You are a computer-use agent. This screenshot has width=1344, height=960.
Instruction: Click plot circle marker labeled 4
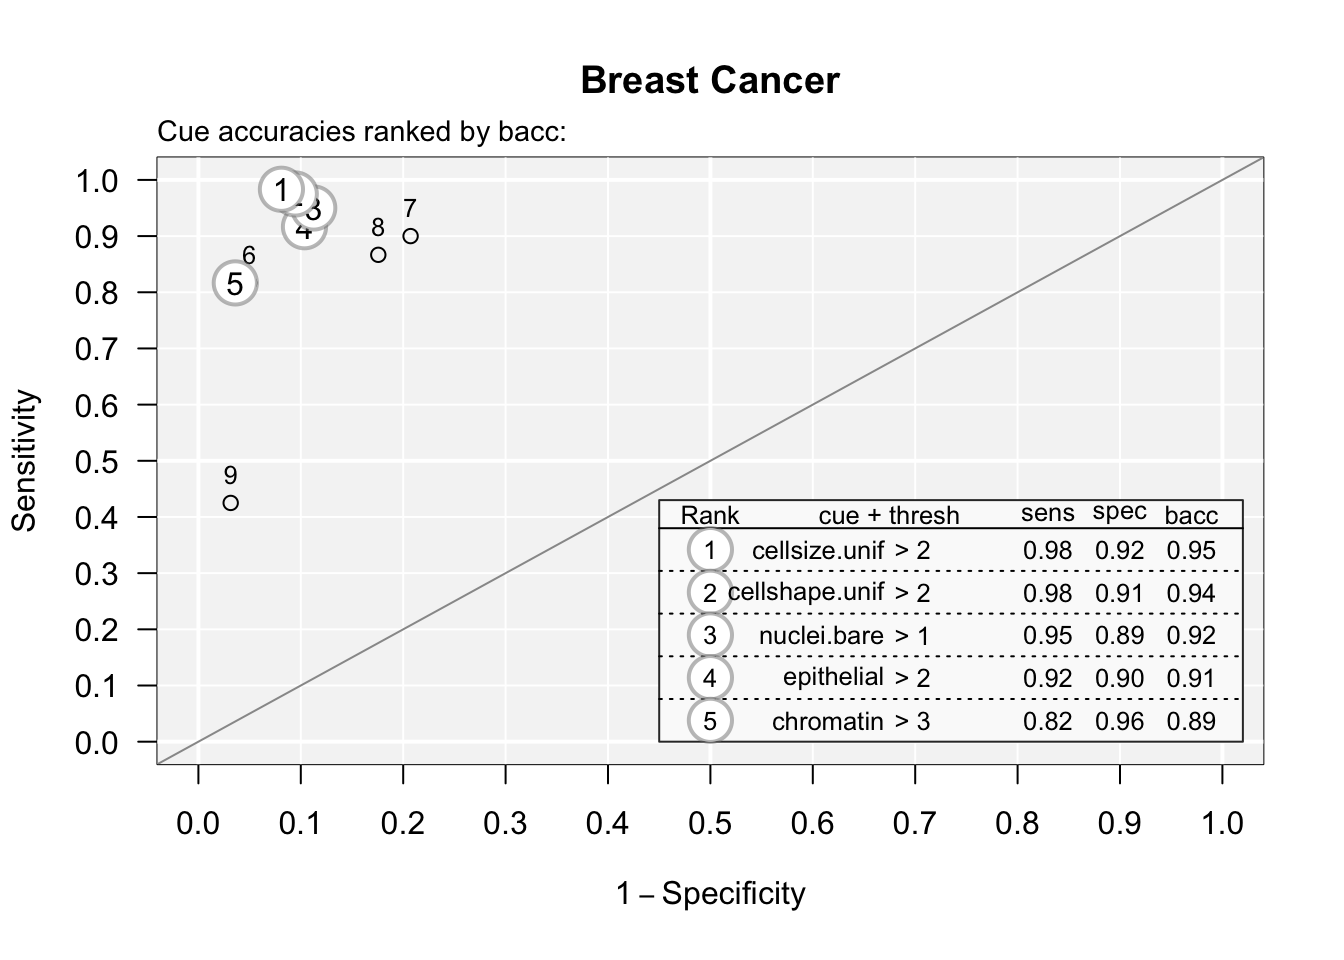click(303, 229)
